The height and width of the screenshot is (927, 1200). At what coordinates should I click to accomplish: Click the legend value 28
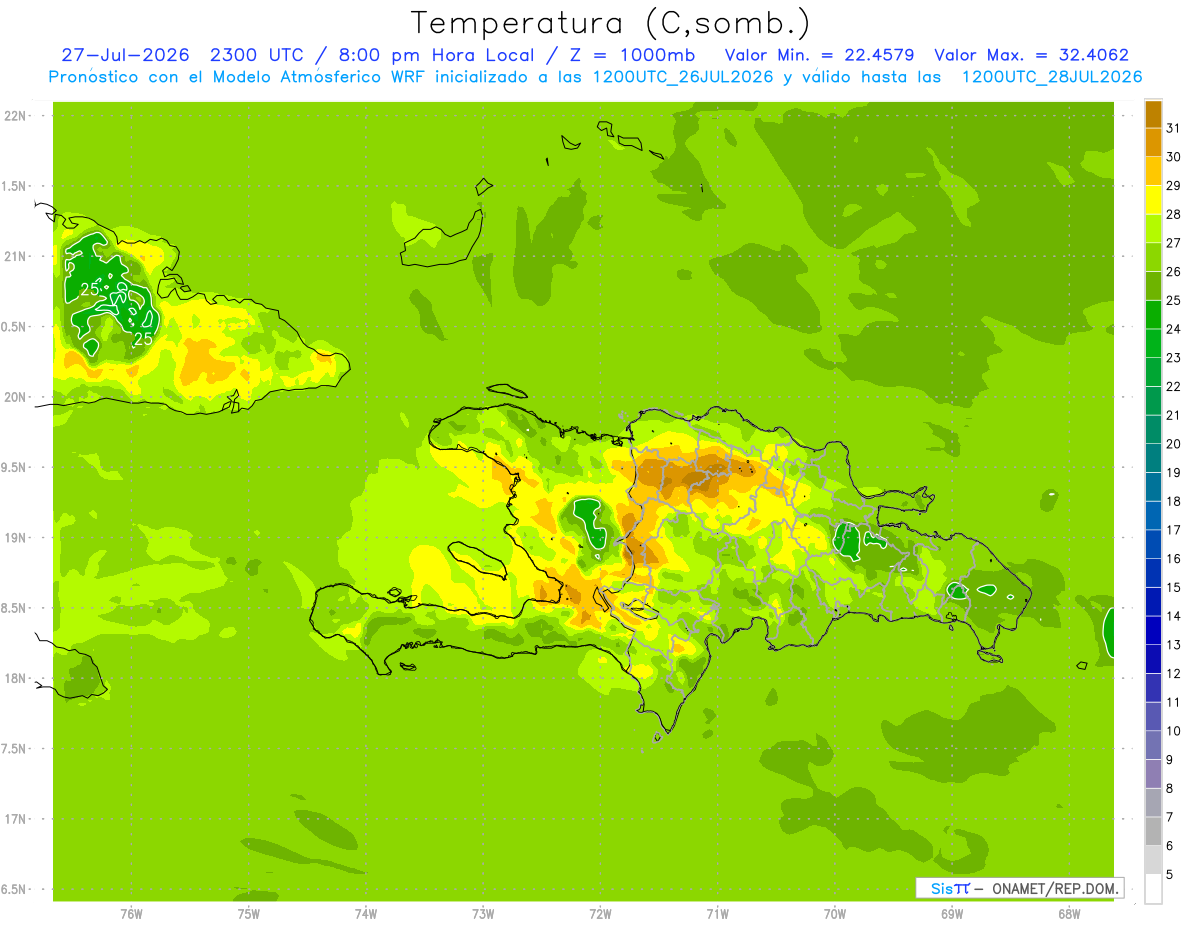[1173, 214]
